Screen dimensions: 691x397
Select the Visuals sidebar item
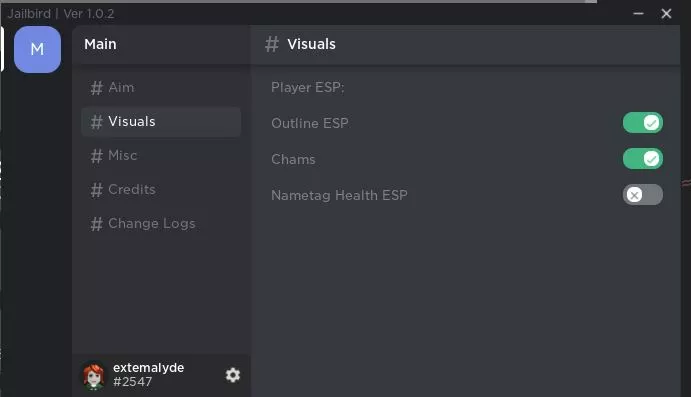[x=161, y=122]
